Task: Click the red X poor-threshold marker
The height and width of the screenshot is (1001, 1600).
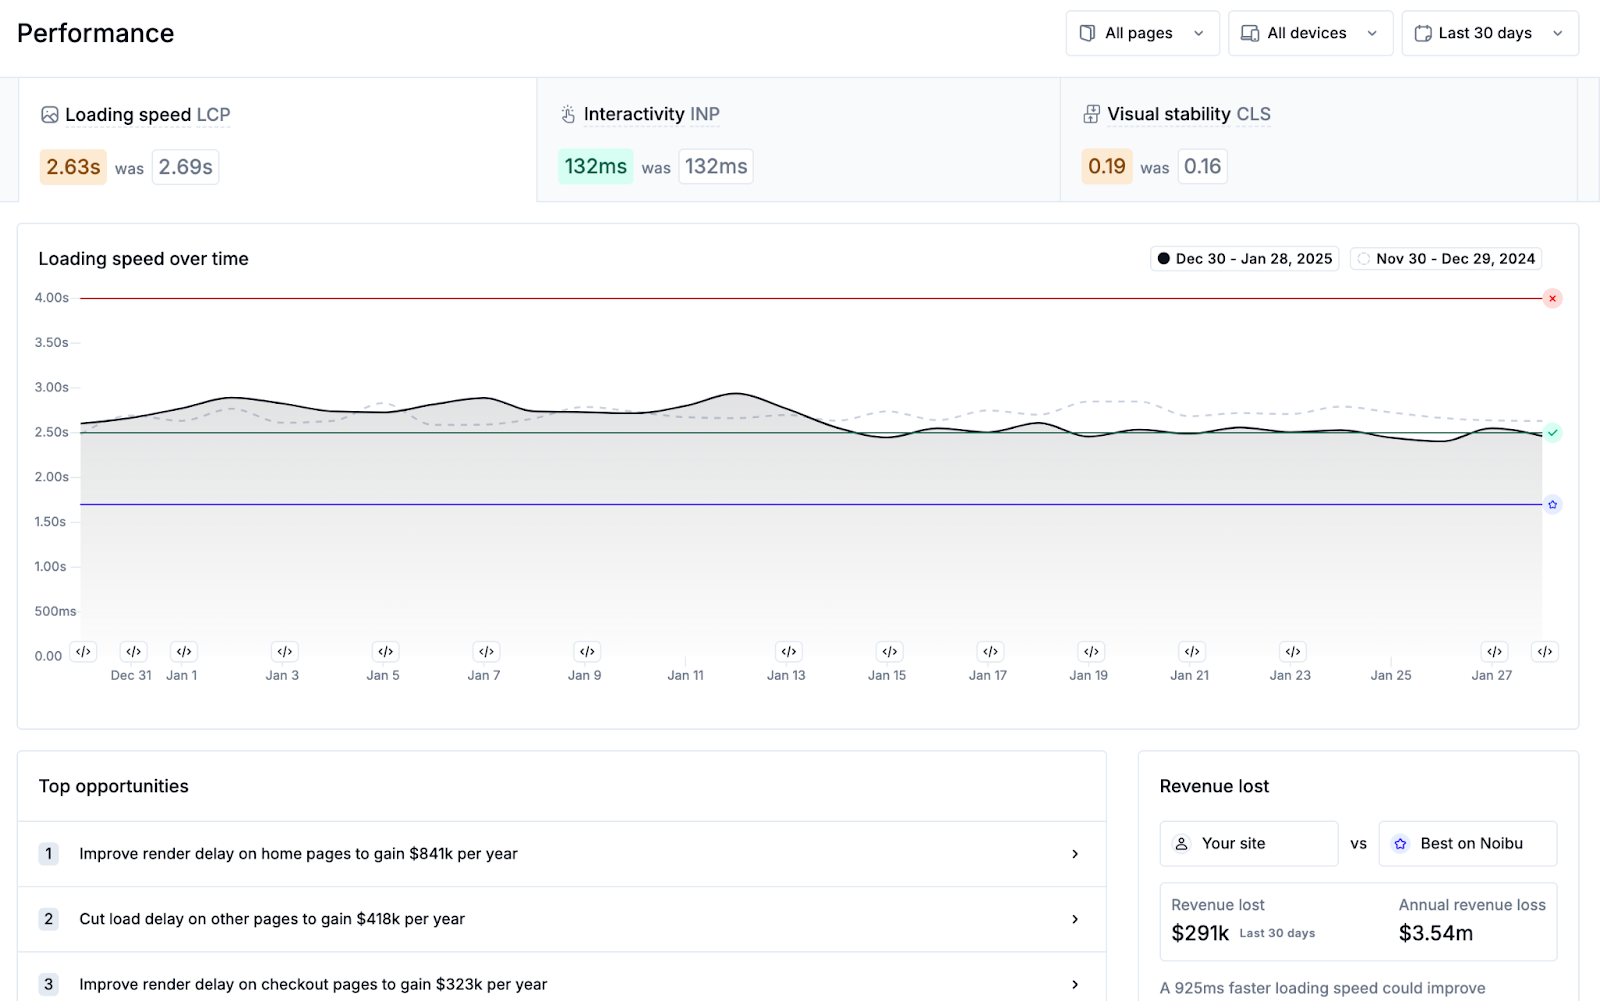Action: (1552, 299)
